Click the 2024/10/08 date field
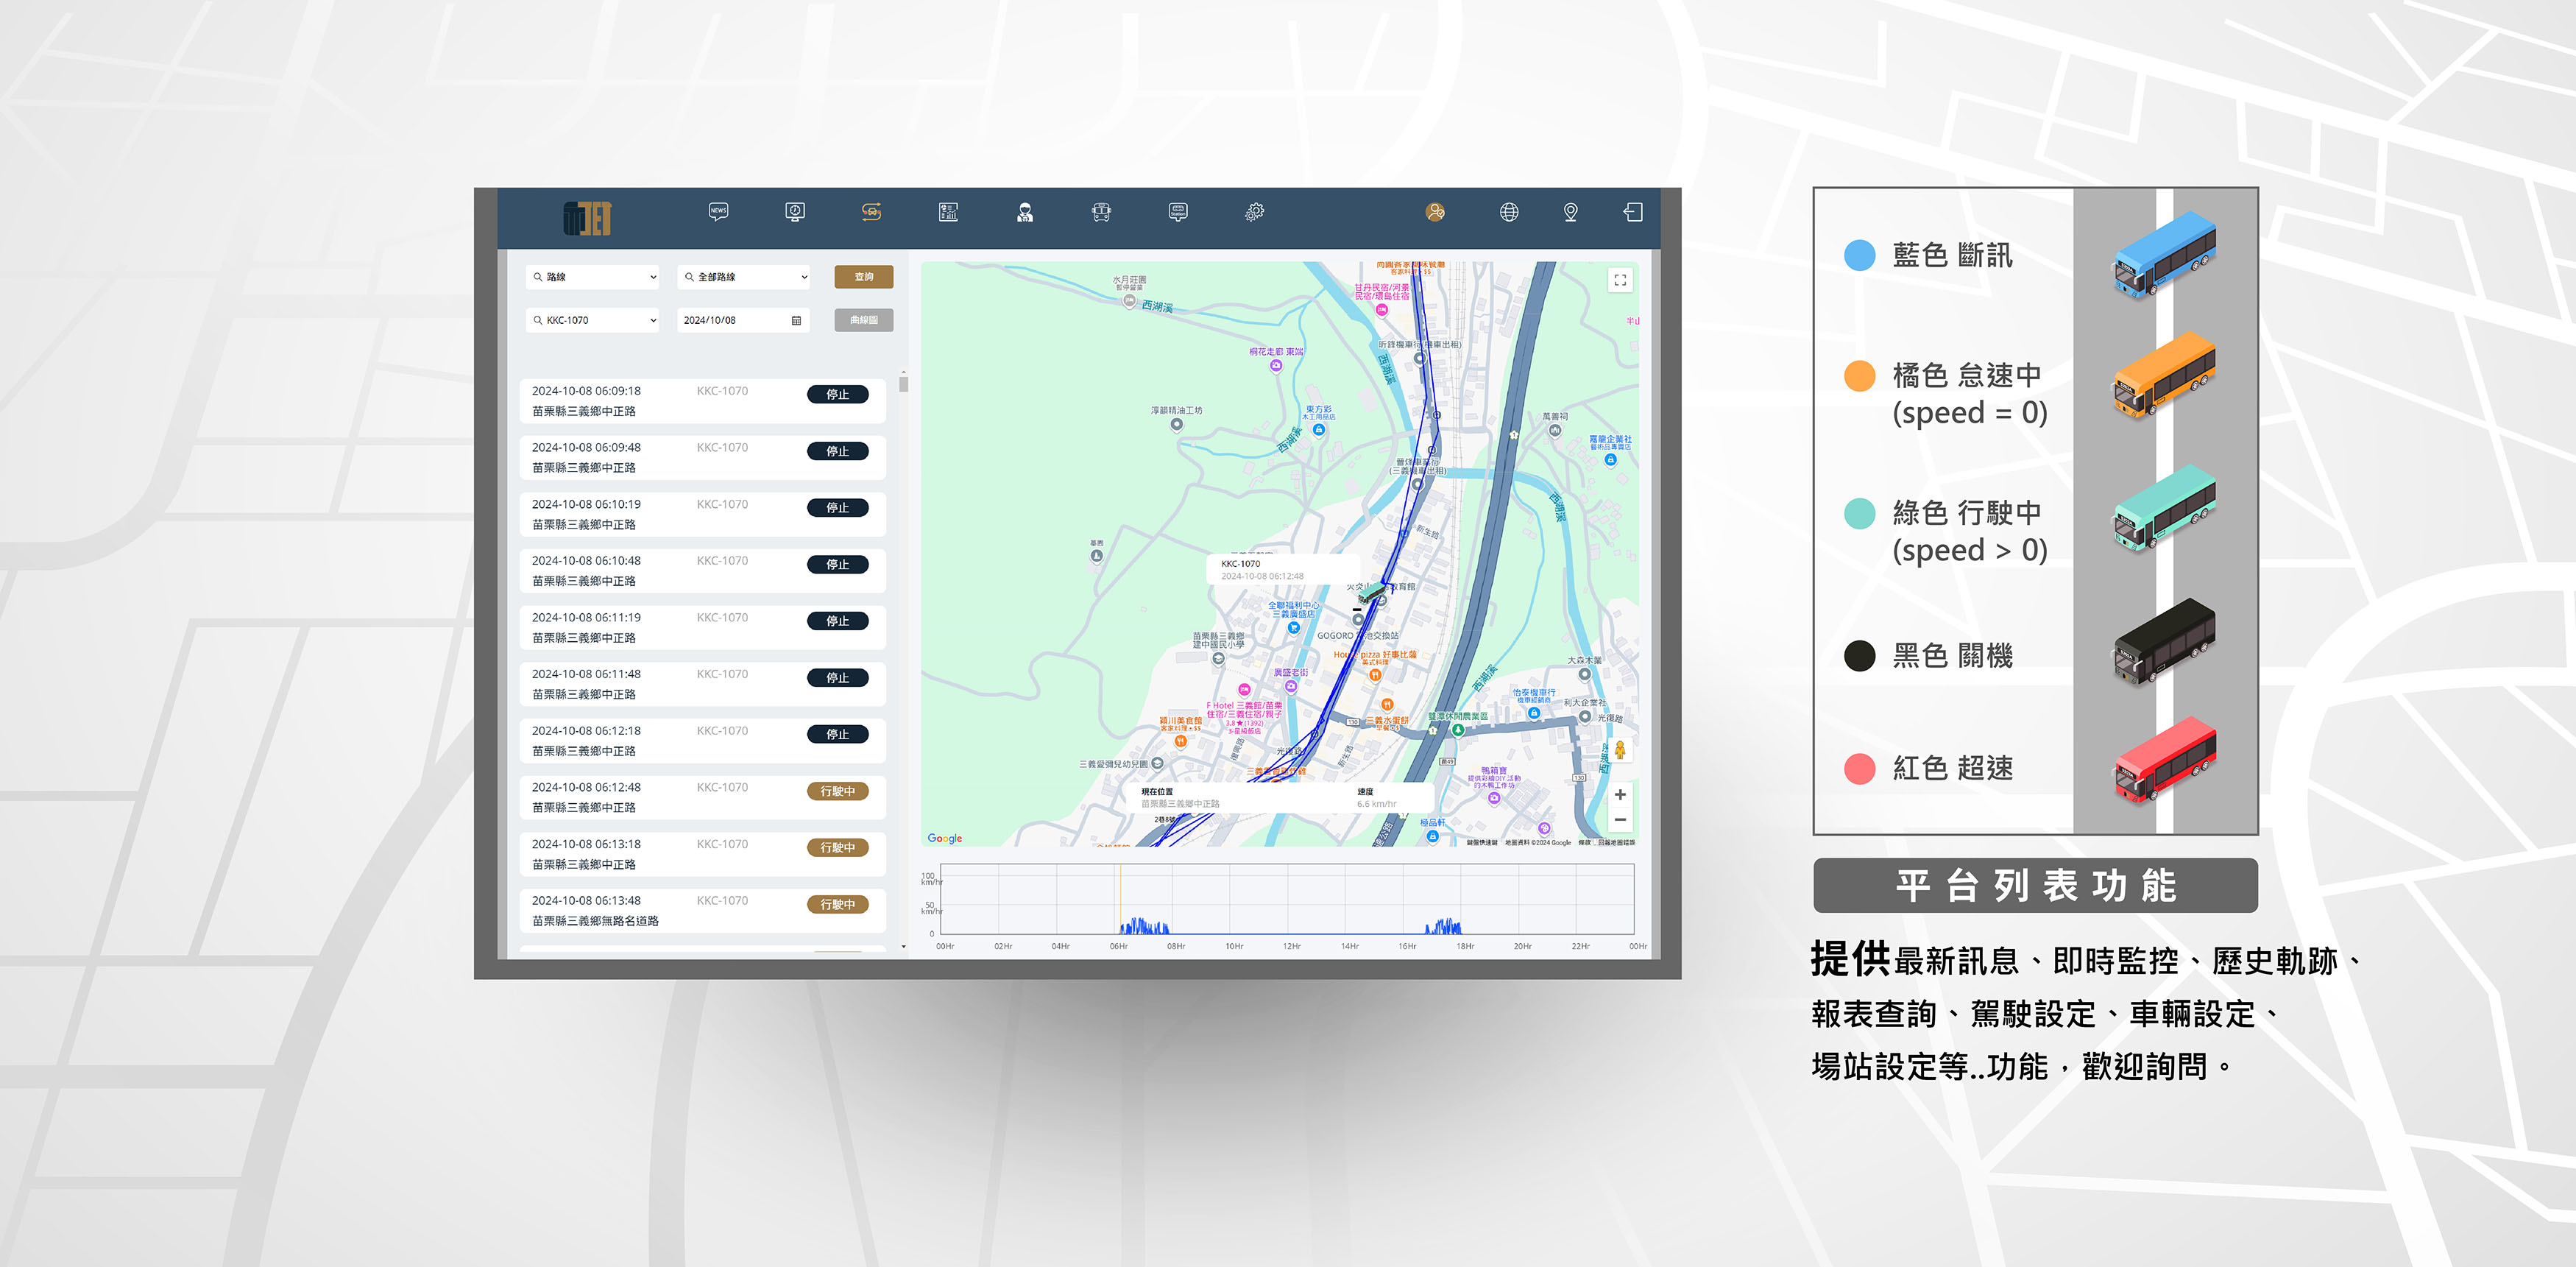Viewport: 2576px width, 1267px height. point(743,321)
